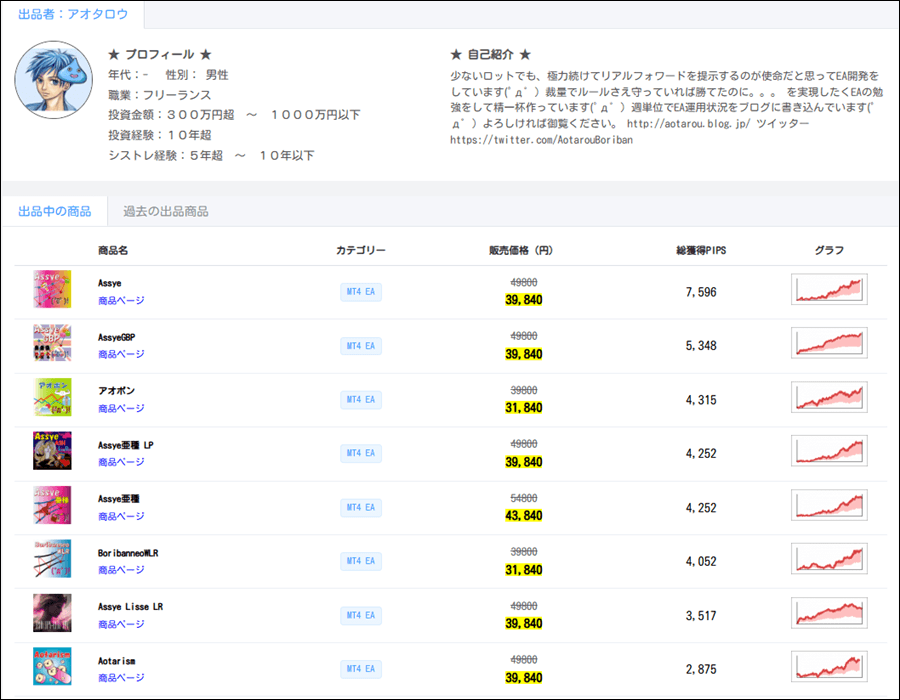The height and width of the screenshot is (700, 900).
Task: Select the アオポン product thumbnail image
Action: [52, 397]
